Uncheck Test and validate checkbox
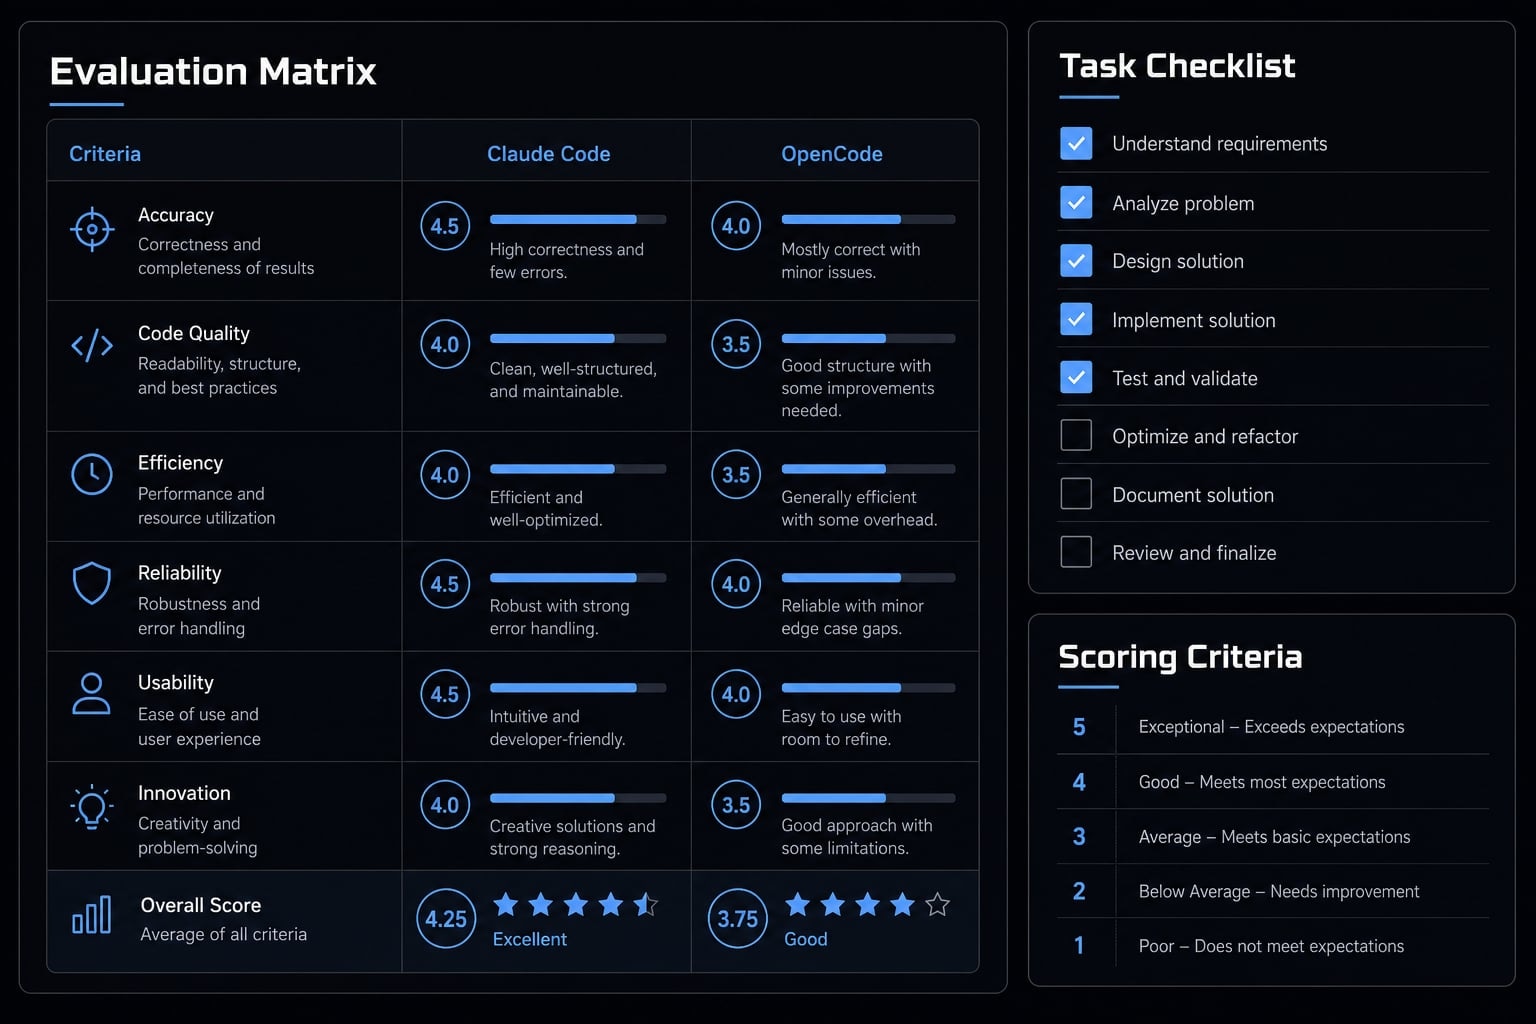The image size is (1536, 1024). (1076, 378)
